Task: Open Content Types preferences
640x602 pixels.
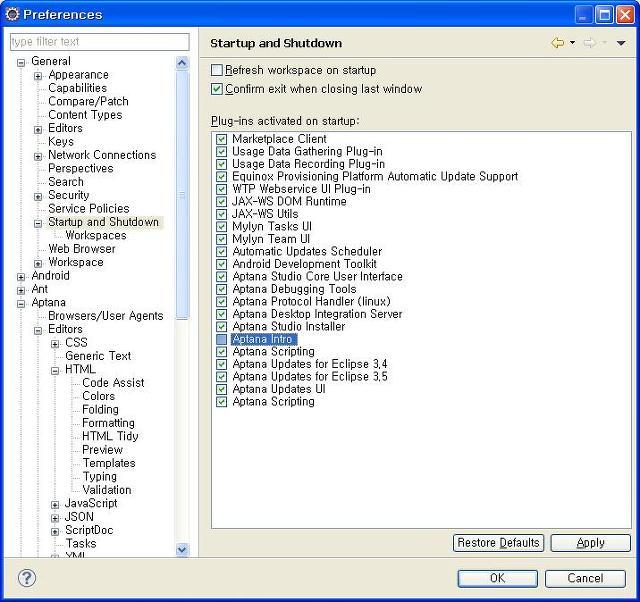Action: point(85,115)
